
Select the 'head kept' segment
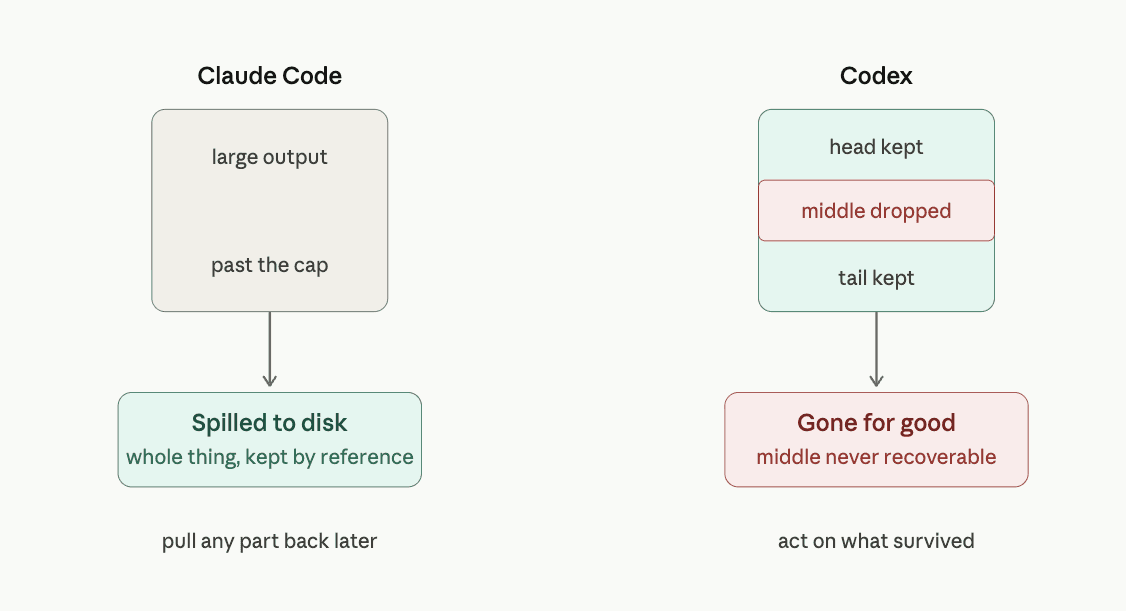click(876, 146)
